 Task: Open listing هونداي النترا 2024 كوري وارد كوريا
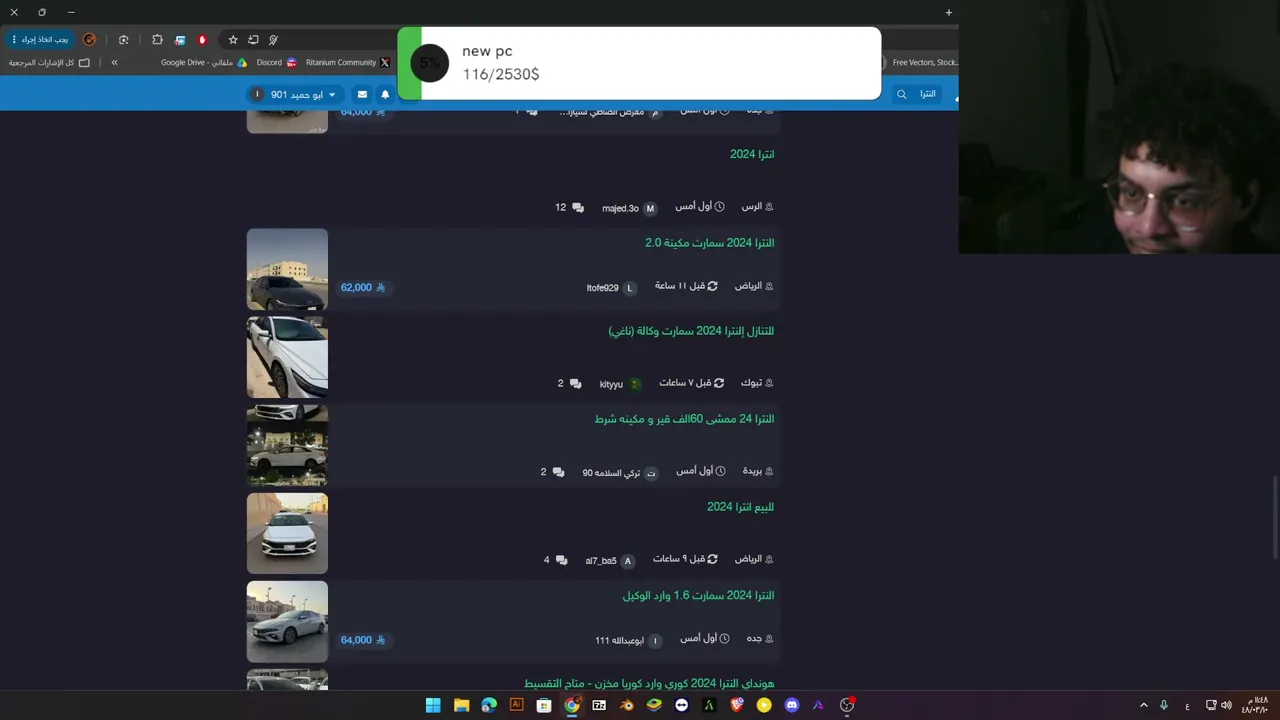tap(649, 684)
